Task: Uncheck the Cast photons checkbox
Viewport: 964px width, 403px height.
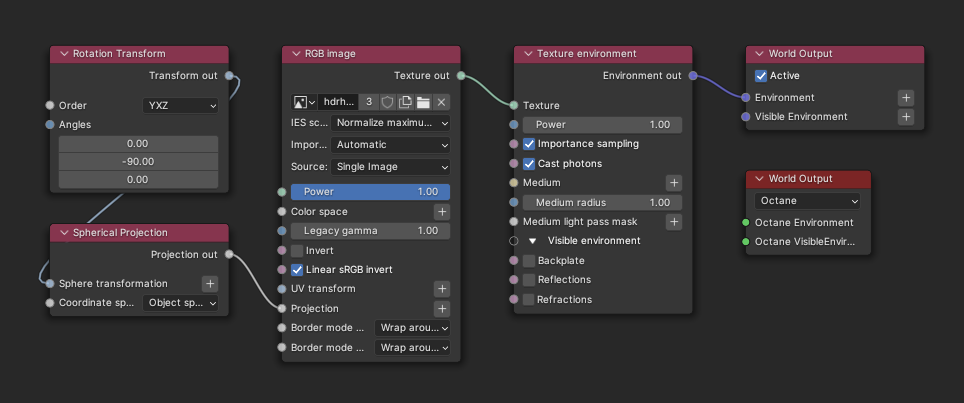Action: [530, 164]
